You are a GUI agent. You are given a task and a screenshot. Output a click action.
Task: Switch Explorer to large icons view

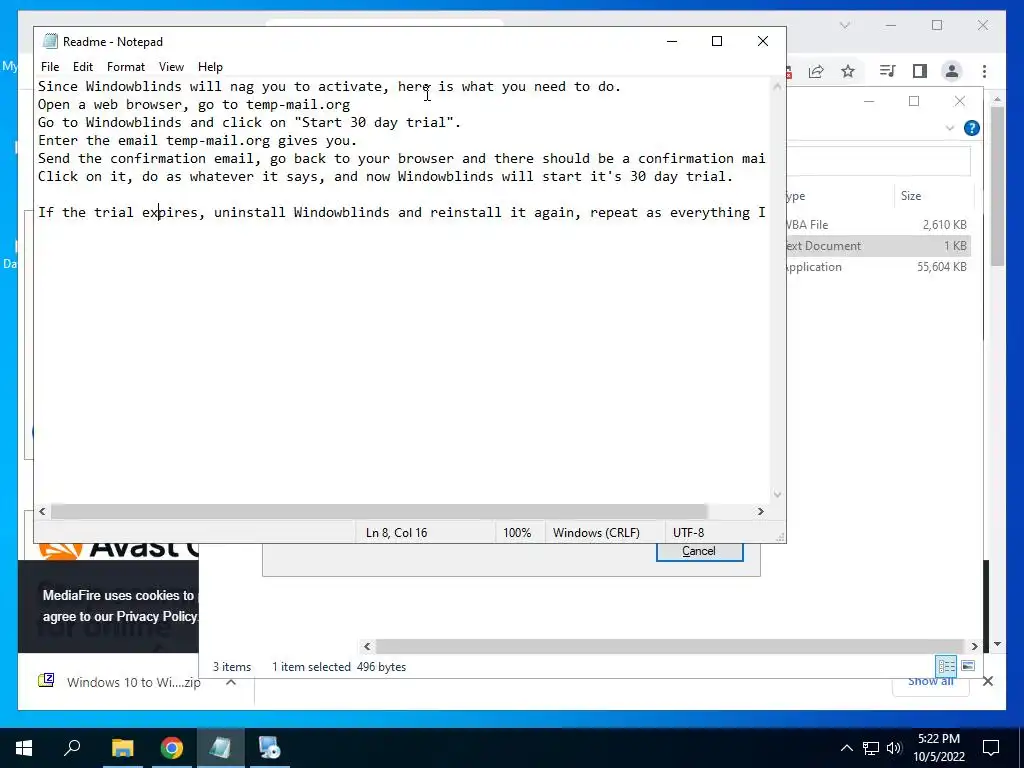click(x=968, y=666)
